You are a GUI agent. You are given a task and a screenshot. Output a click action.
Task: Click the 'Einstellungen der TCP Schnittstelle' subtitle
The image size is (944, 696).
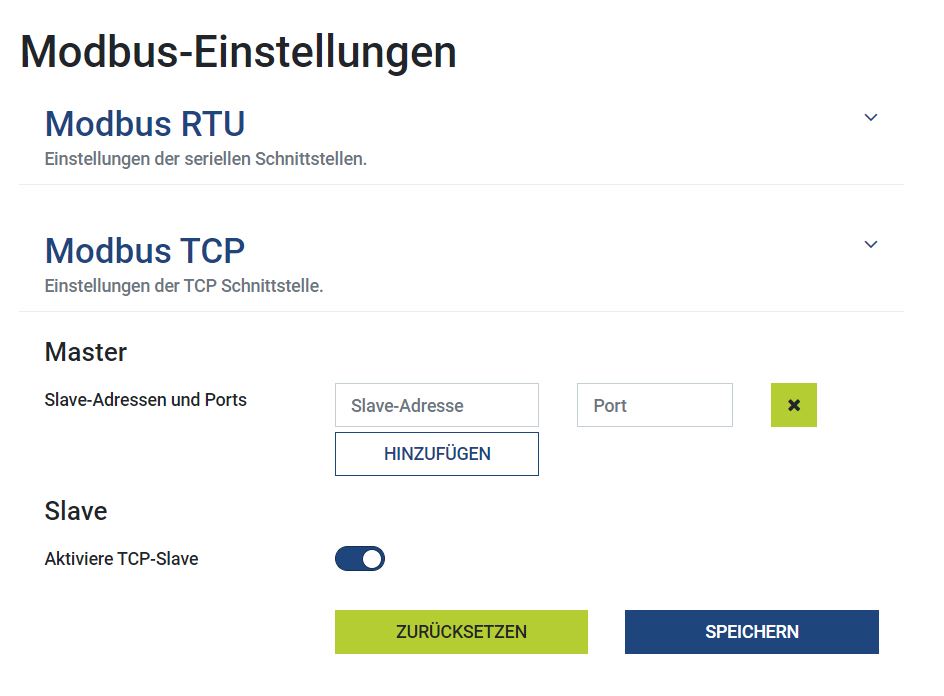[x=184, y=286]
